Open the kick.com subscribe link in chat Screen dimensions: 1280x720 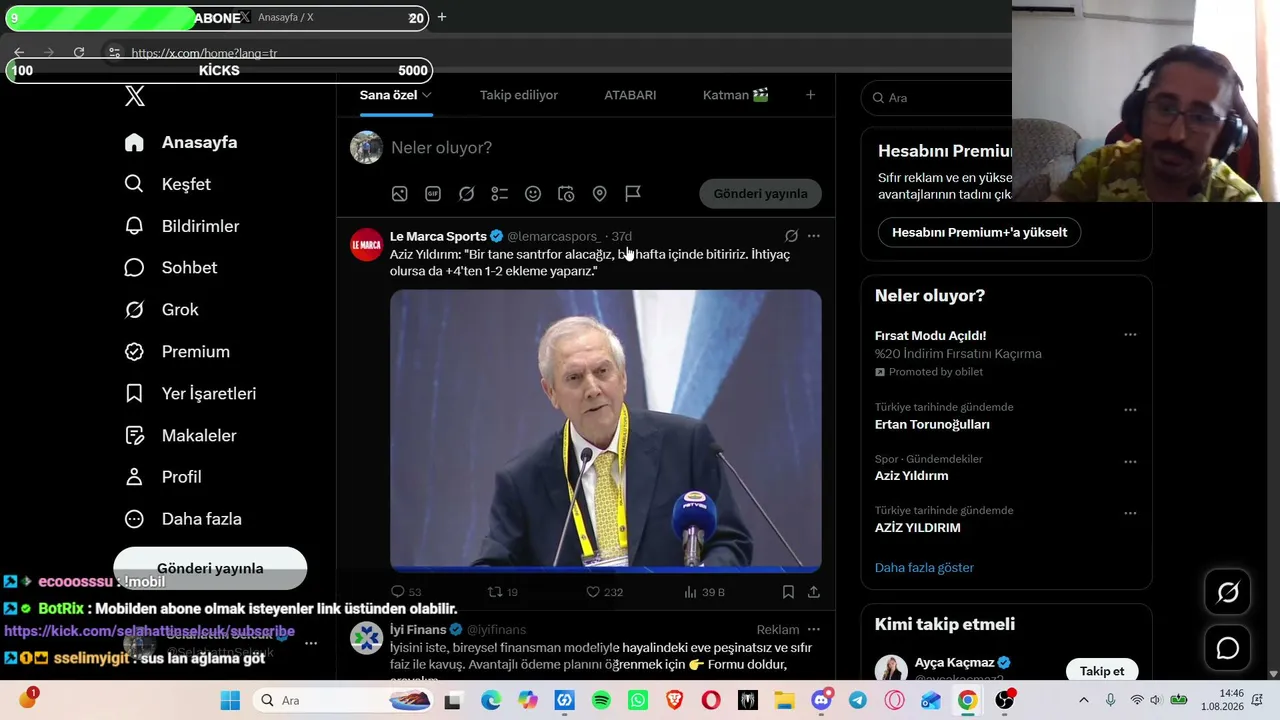pos(149,631)
